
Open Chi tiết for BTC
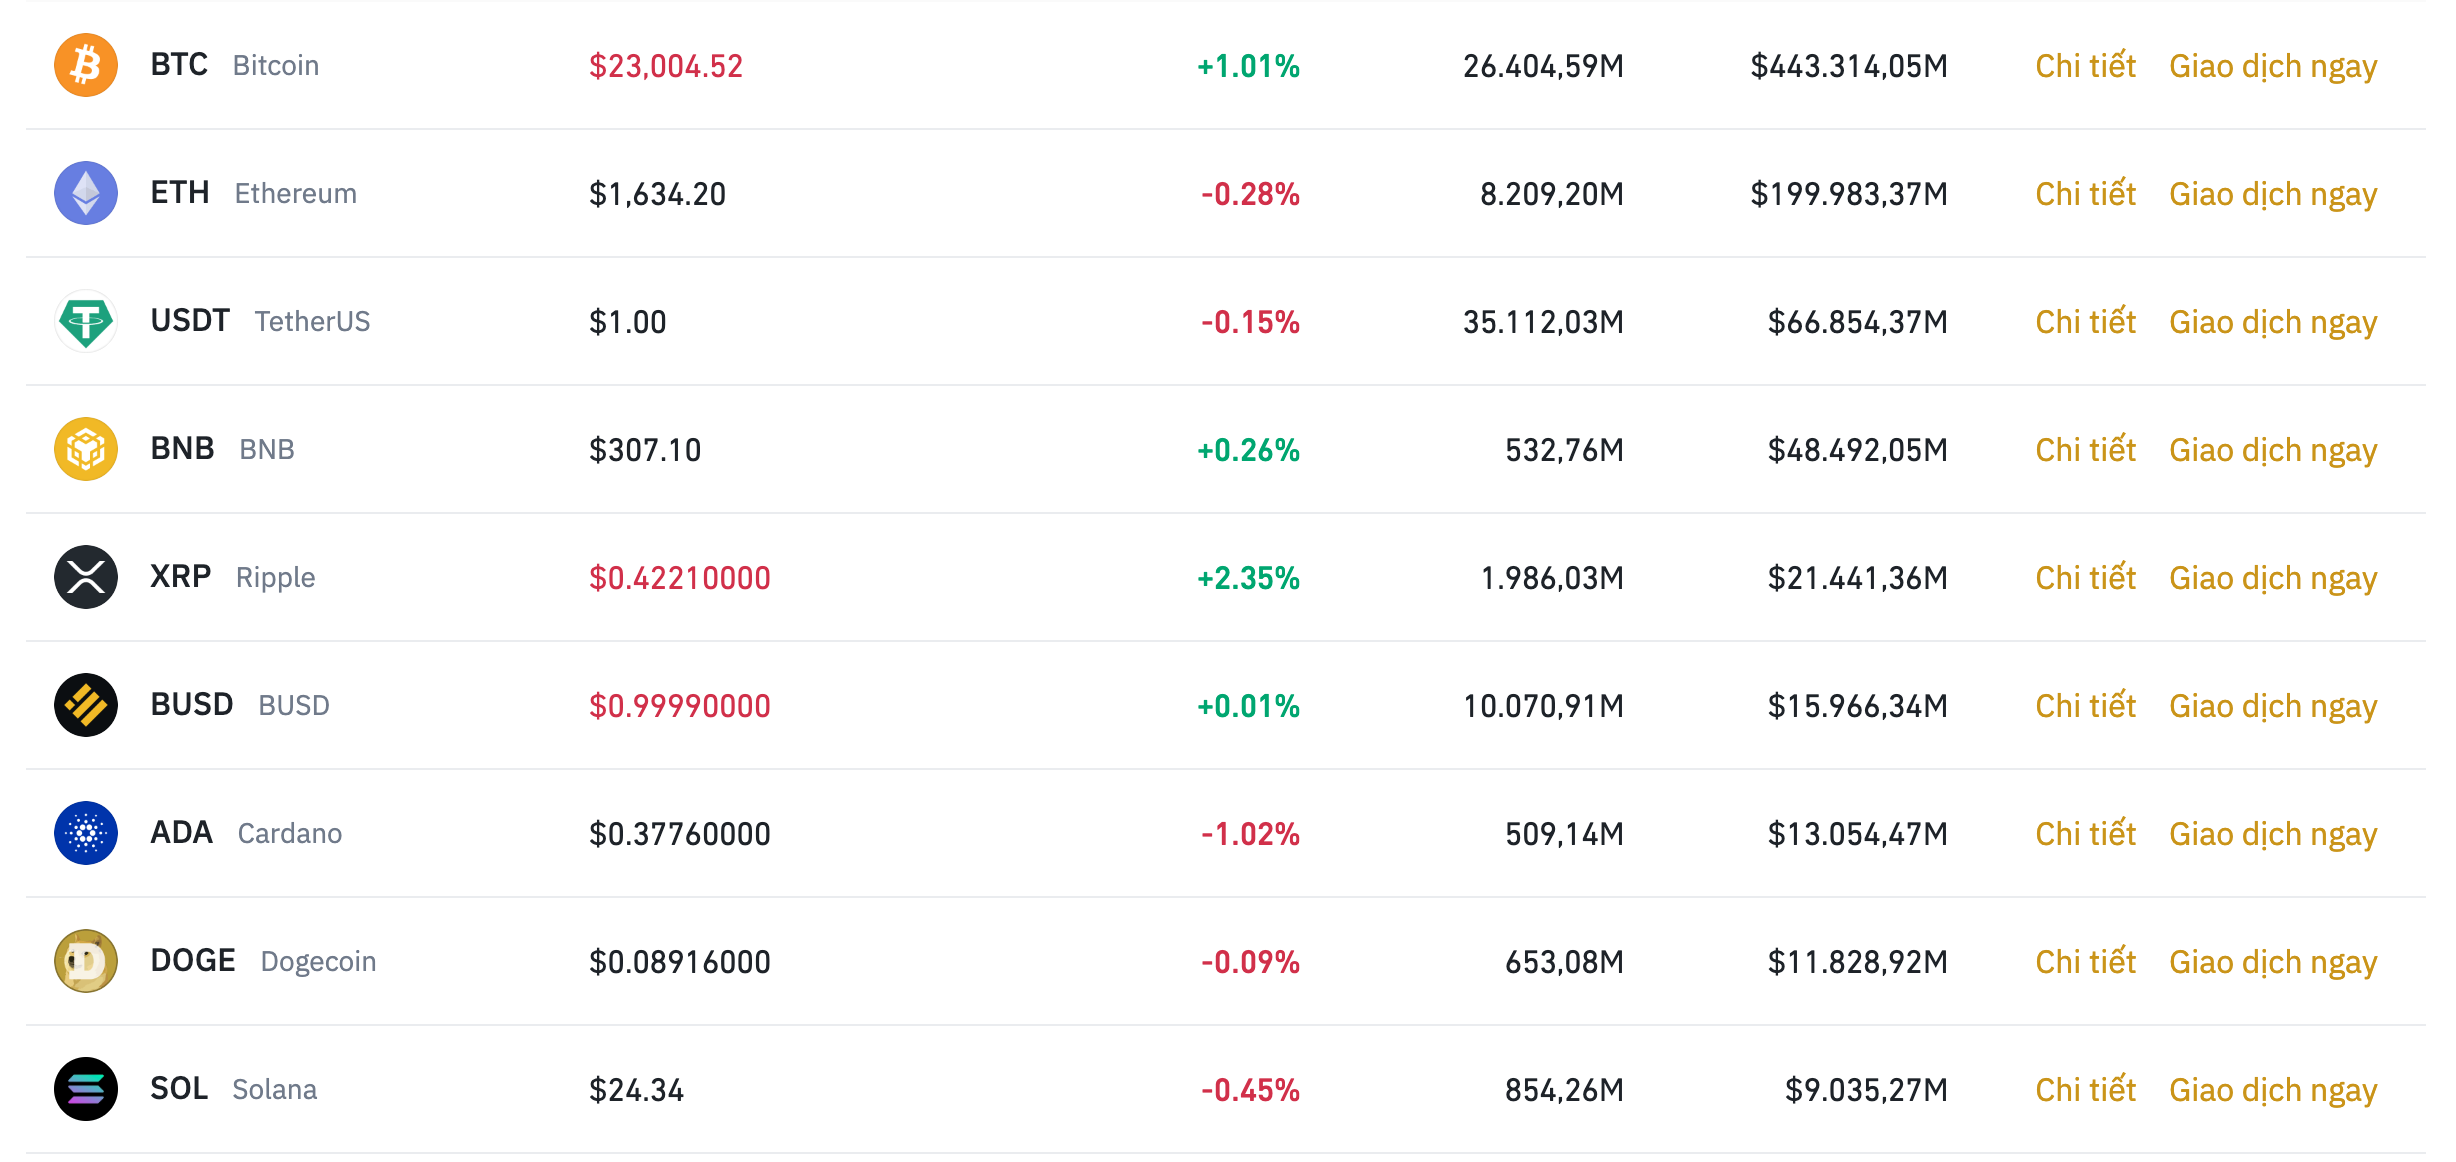(x=2085, y=65)
